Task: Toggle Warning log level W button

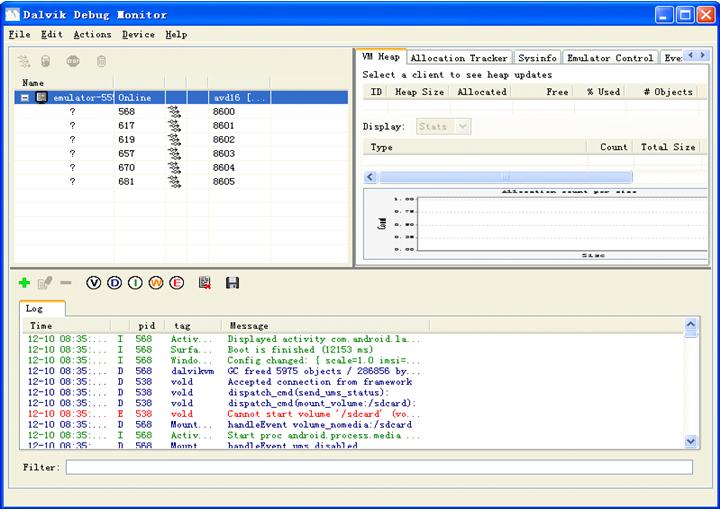Action: tap(156, 283)
